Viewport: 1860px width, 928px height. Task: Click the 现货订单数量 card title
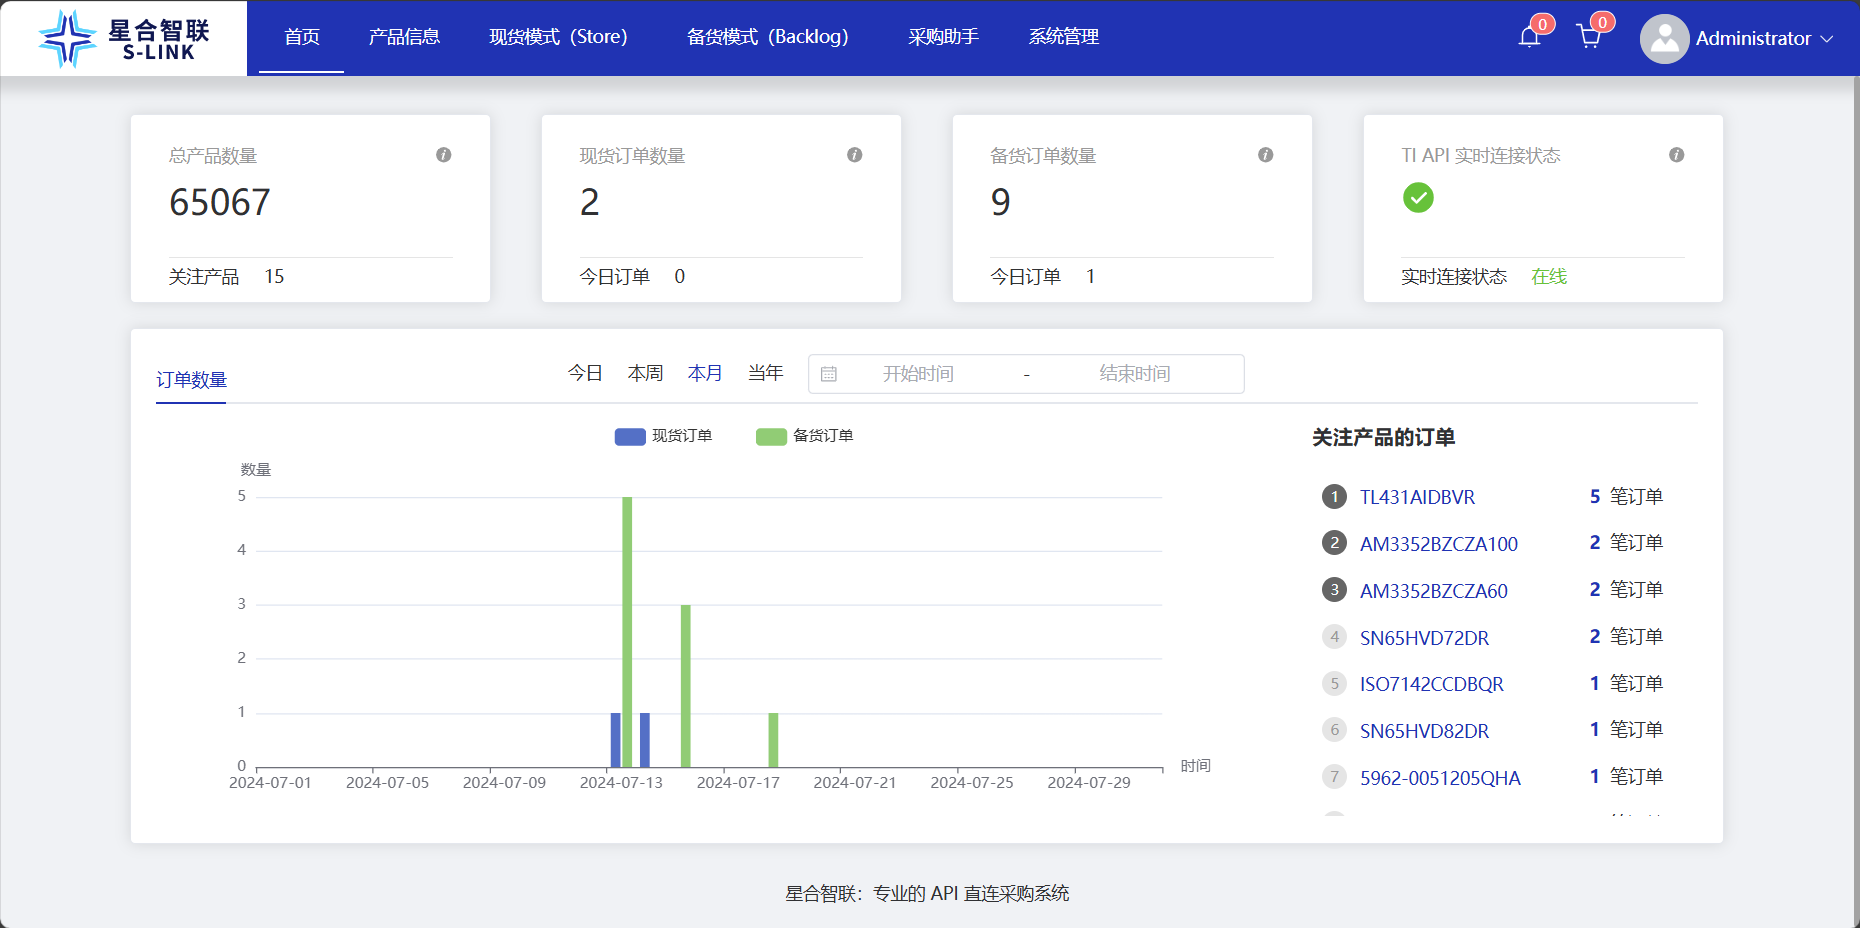pyautogui.click(x=632, y=156)
